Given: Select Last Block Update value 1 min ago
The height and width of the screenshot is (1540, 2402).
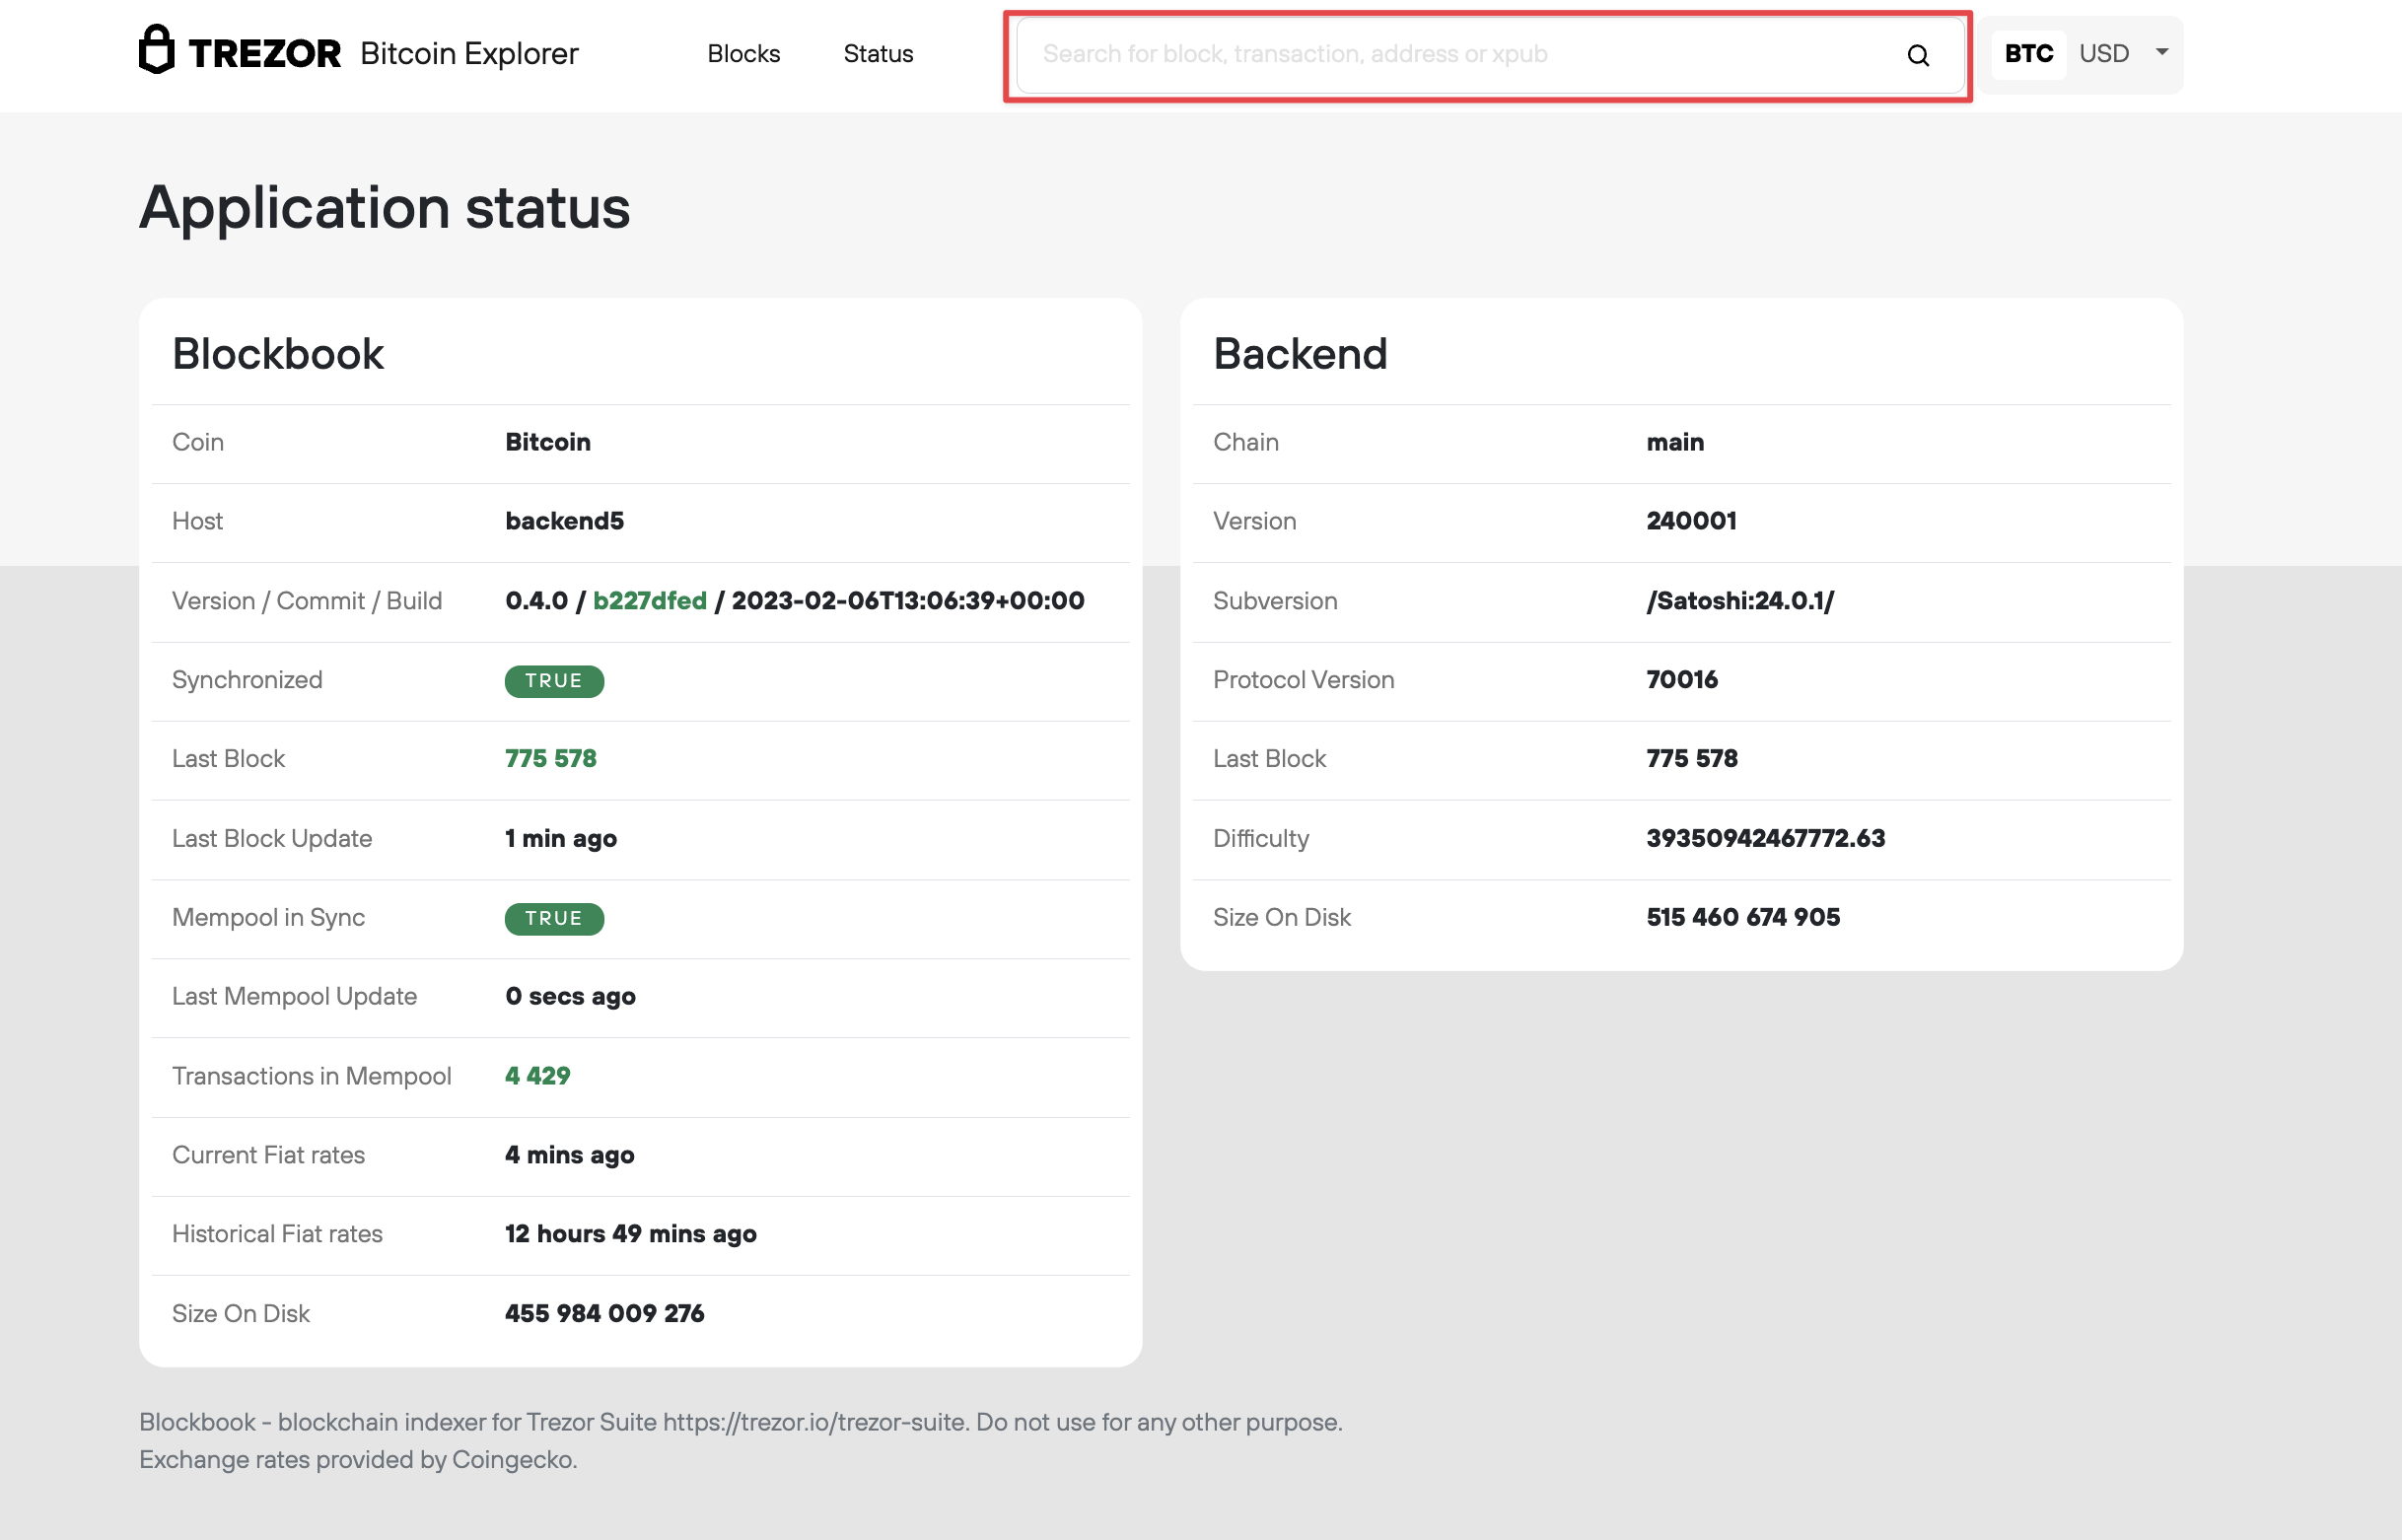Looking at the screenshot, I should pyautogui.click(x=561, y=839).
